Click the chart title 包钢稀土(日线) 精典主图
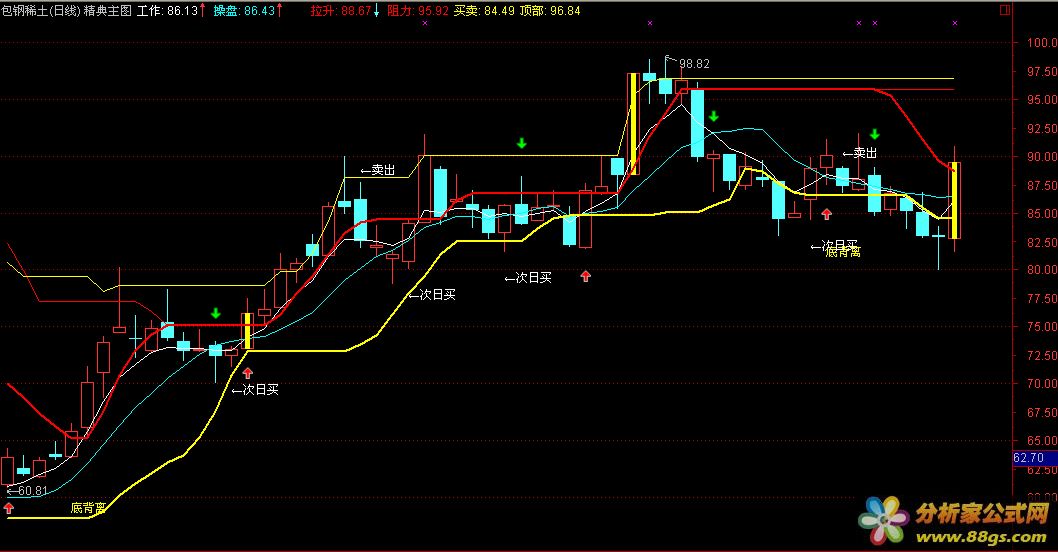This screenshot has width=1058, height=552. [66, 11]
